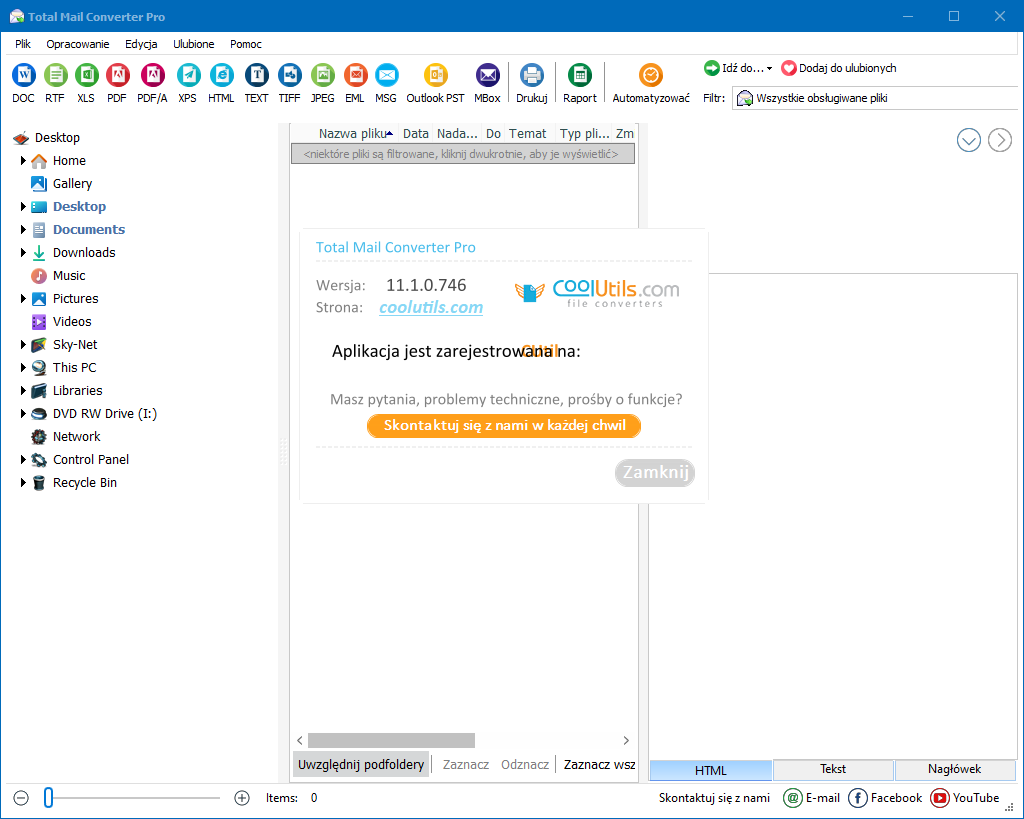Expand the Desktop subfolder node
This screenshot has height=819, width=1024.
pyautogui.click(x=23, y=206)
